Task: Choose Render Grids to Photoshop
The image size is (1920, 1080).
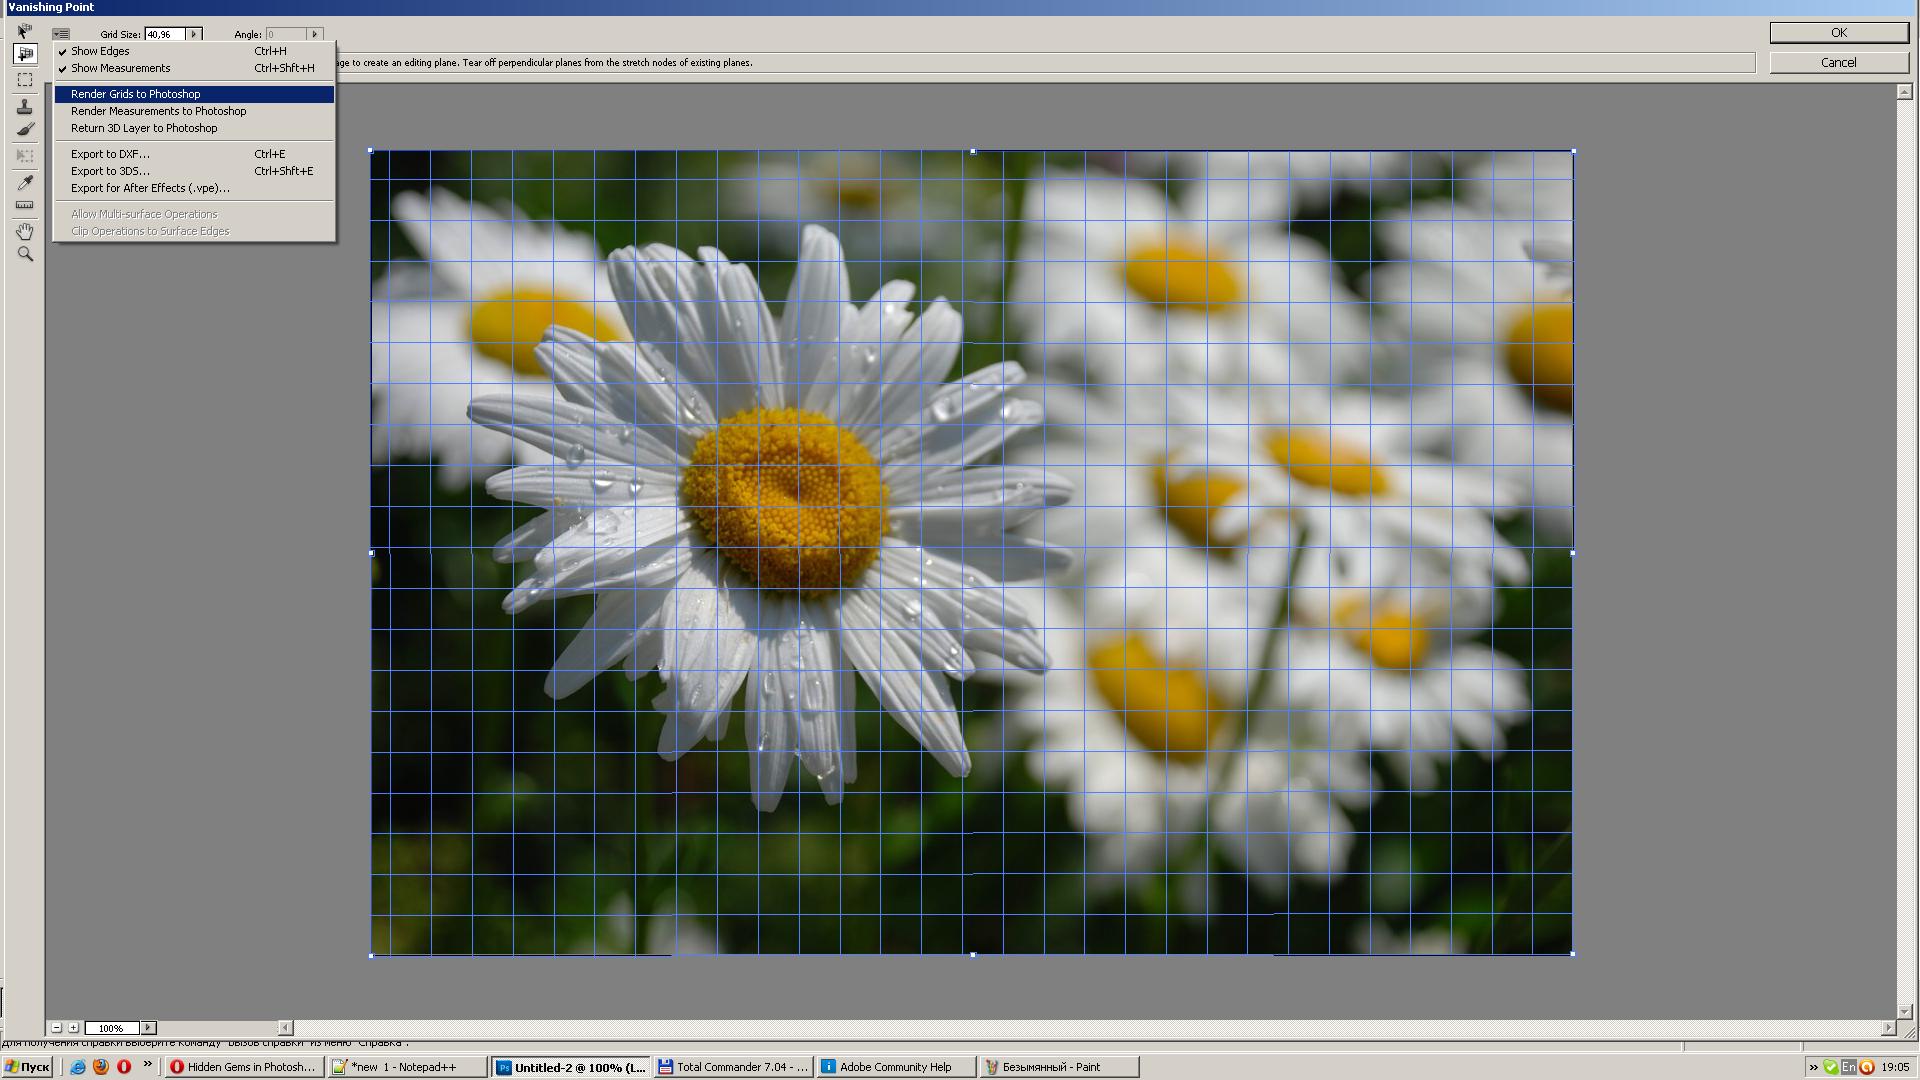Action: point(135,94)
